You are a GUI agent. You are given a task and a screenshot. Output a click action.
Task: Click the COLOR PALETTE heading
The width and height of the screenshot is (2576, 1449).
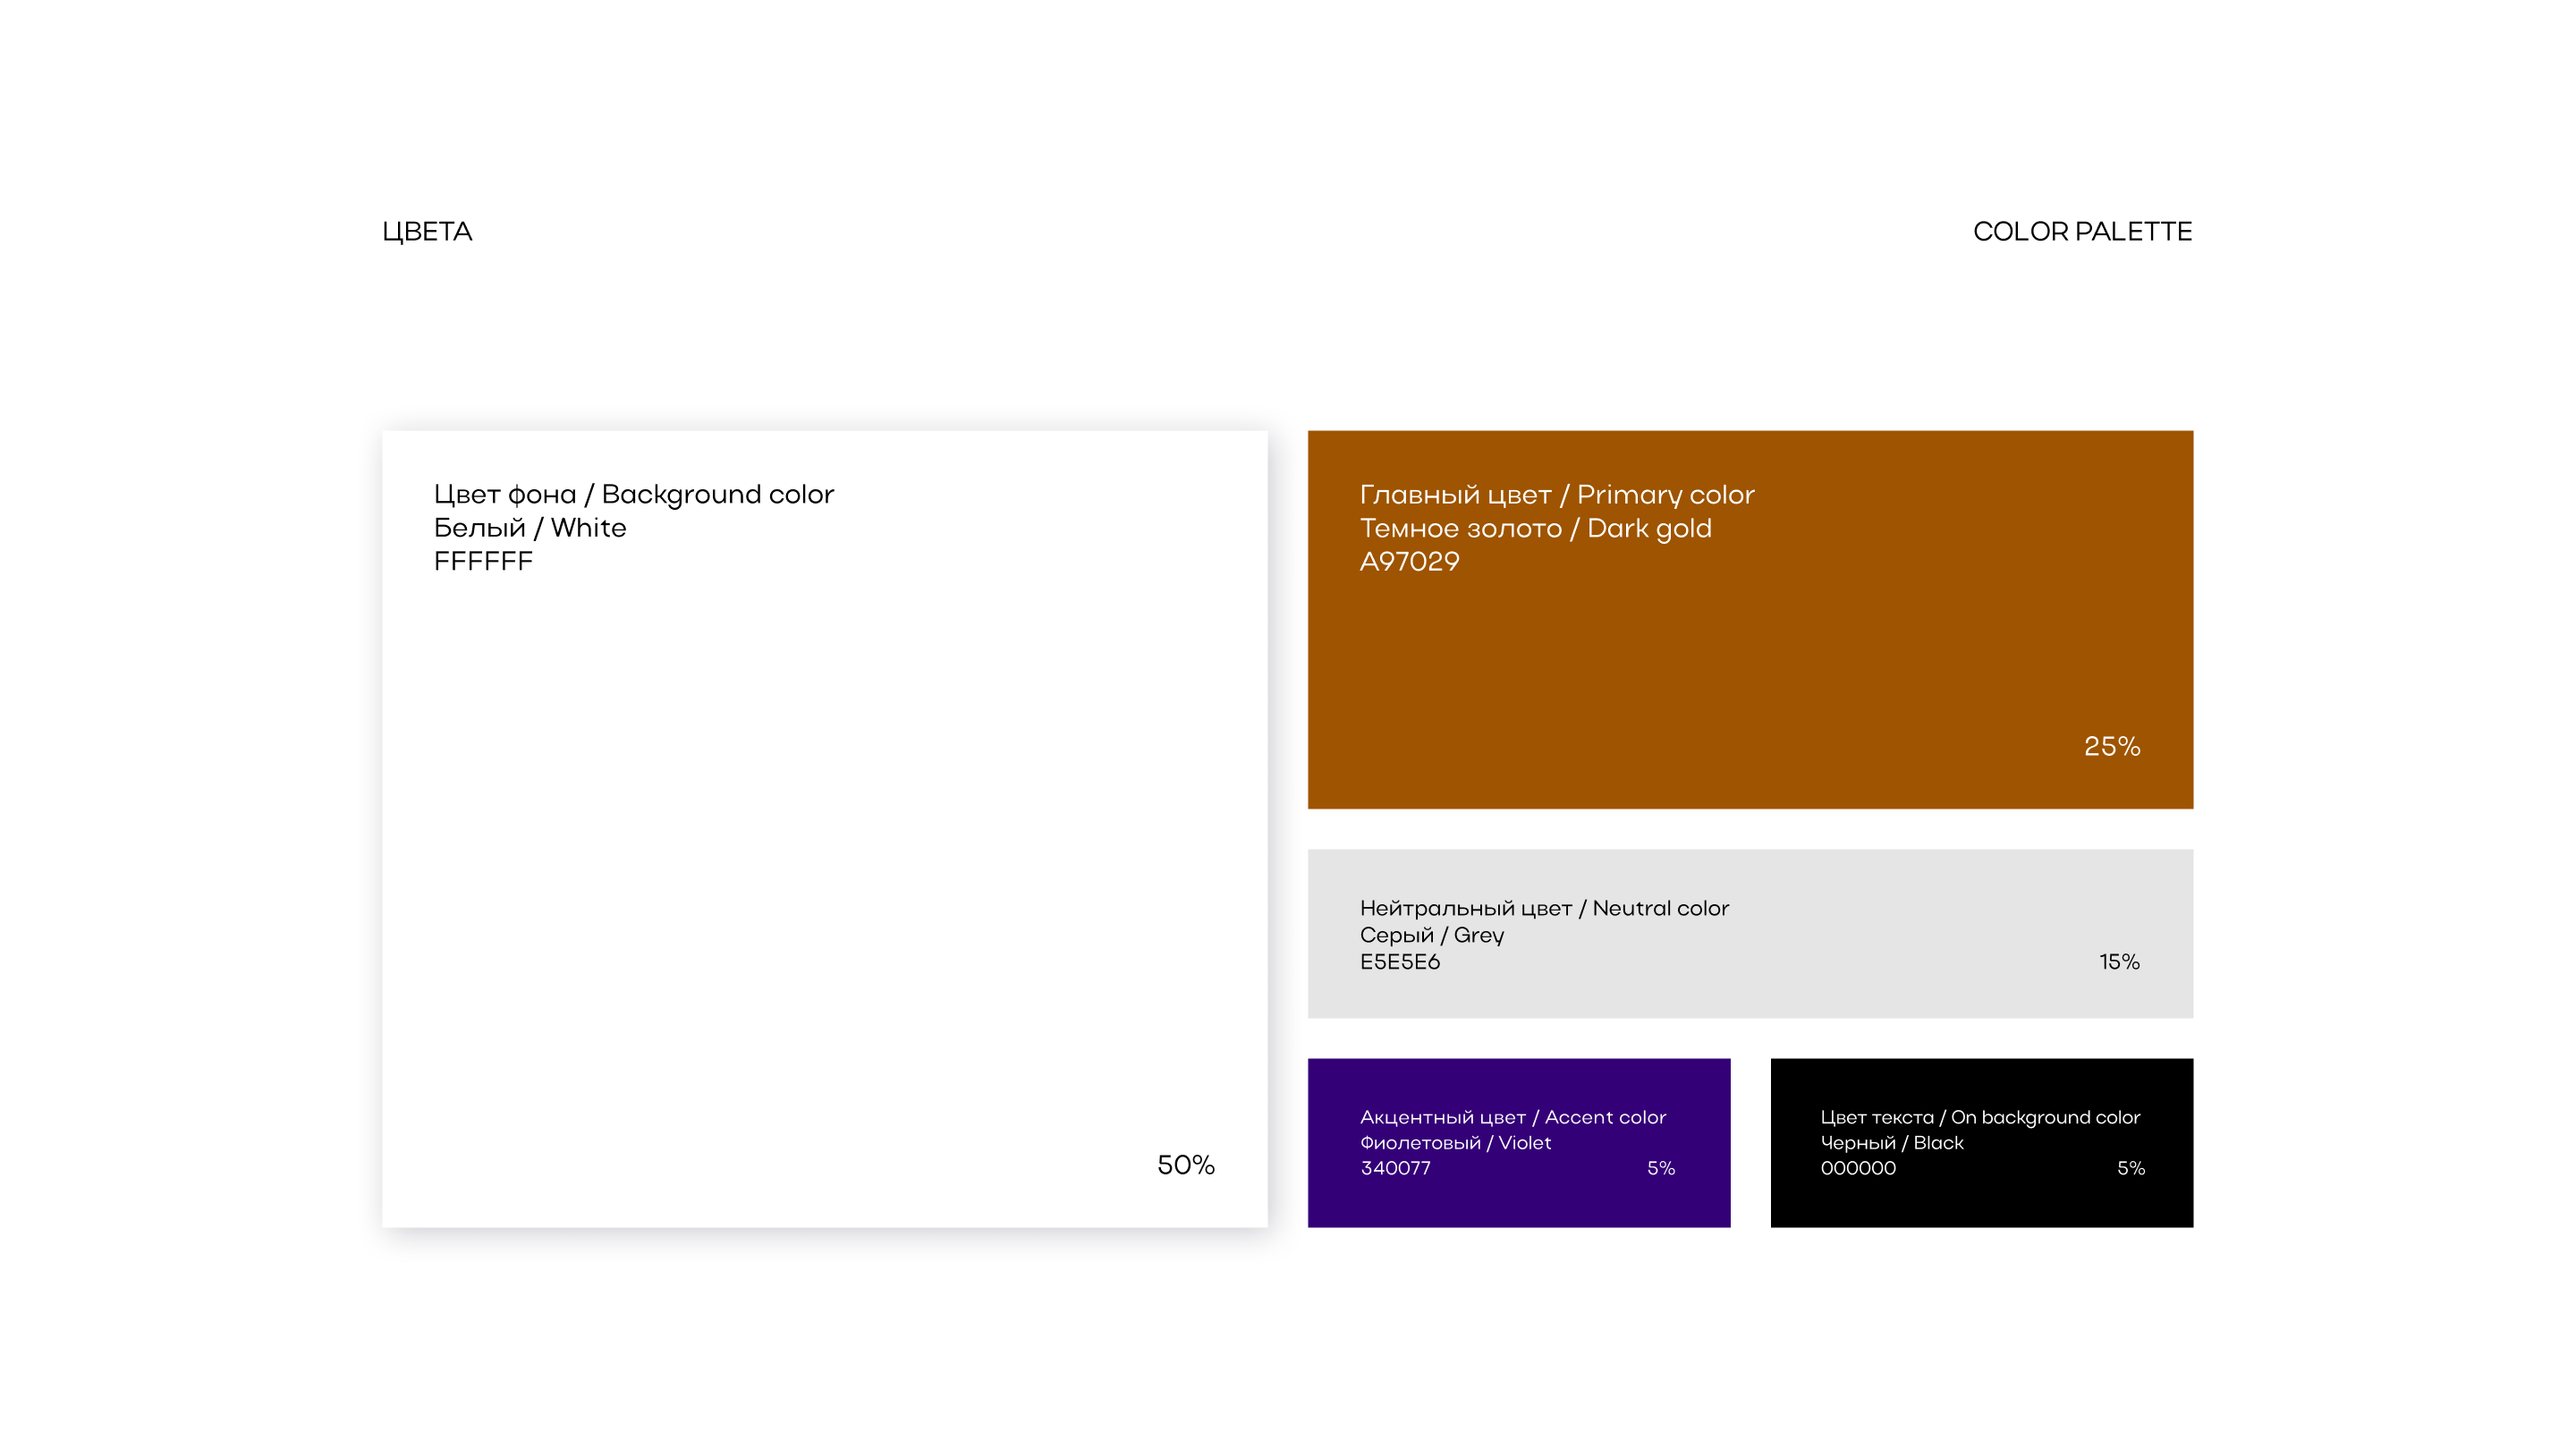2082,232
